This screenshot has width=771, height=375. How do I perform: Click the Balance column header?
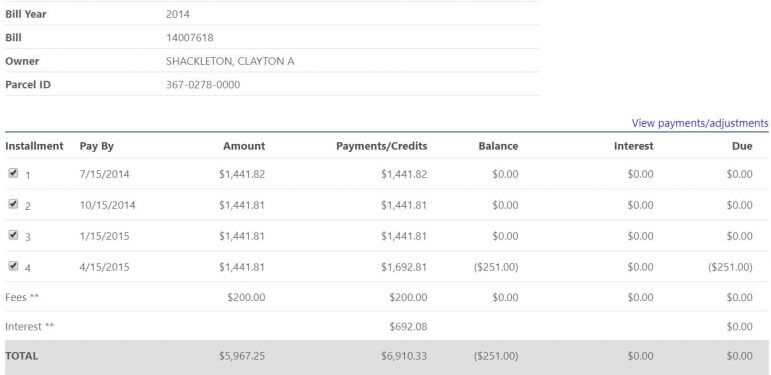coord(498,146)
